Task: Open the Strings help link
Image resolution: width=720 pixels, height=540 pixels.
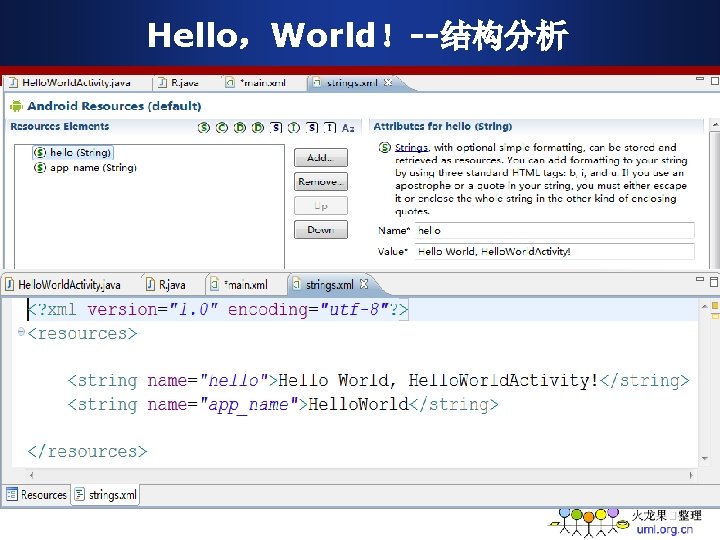Action: 411,147
